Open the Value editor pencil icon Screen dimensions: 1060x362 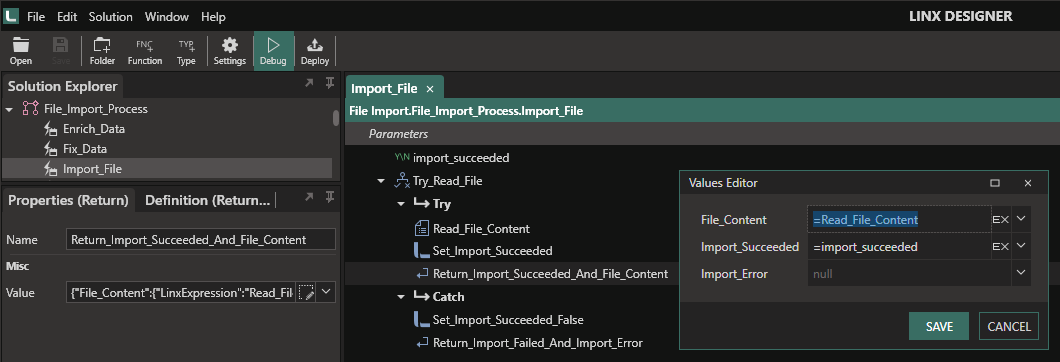point(306,292)
